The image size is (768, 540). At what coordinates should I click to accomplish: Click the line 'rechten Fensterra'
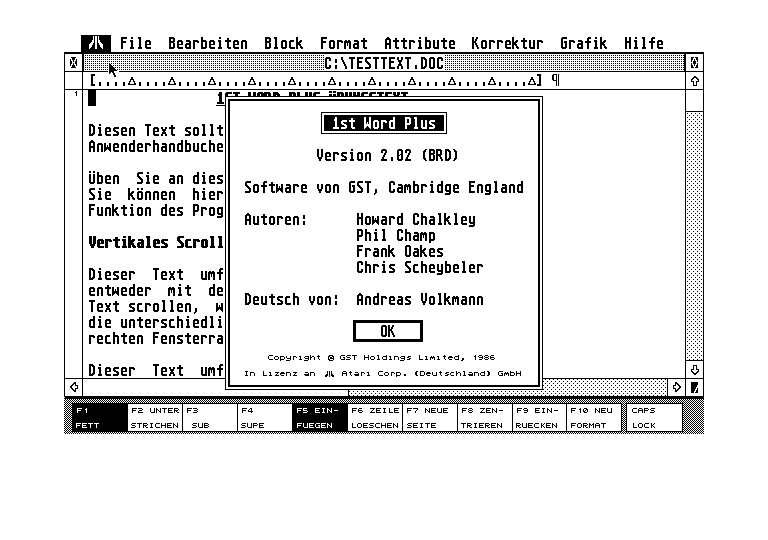click(156, 339)
